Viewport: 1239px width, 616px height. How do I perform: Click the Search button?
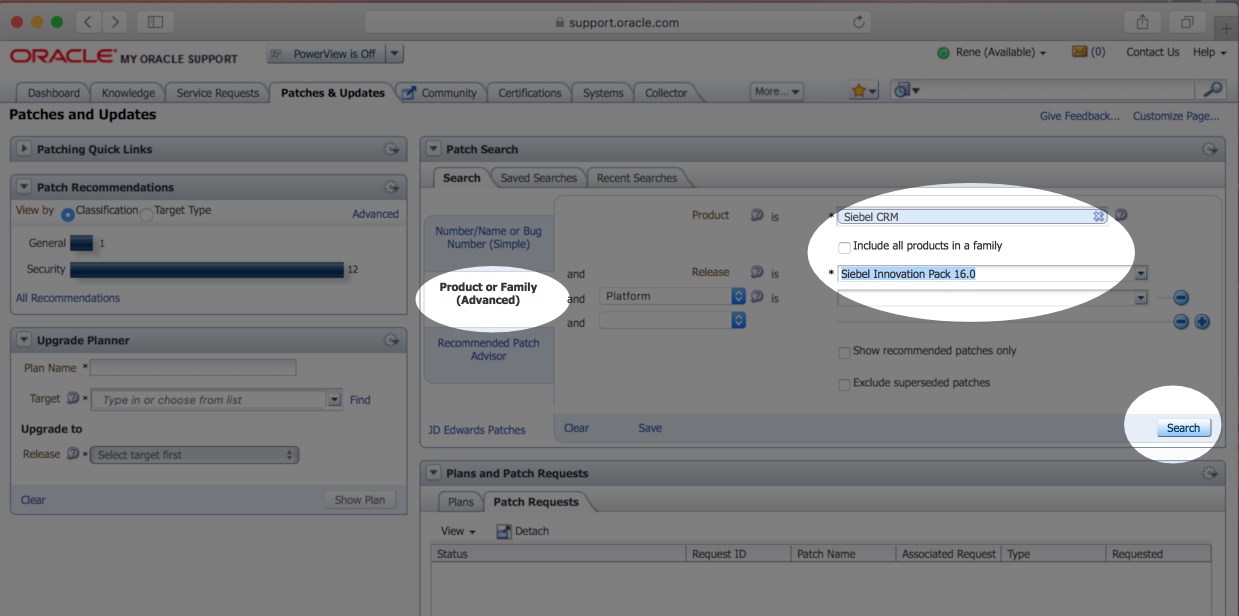click(x=1183, y=428)
